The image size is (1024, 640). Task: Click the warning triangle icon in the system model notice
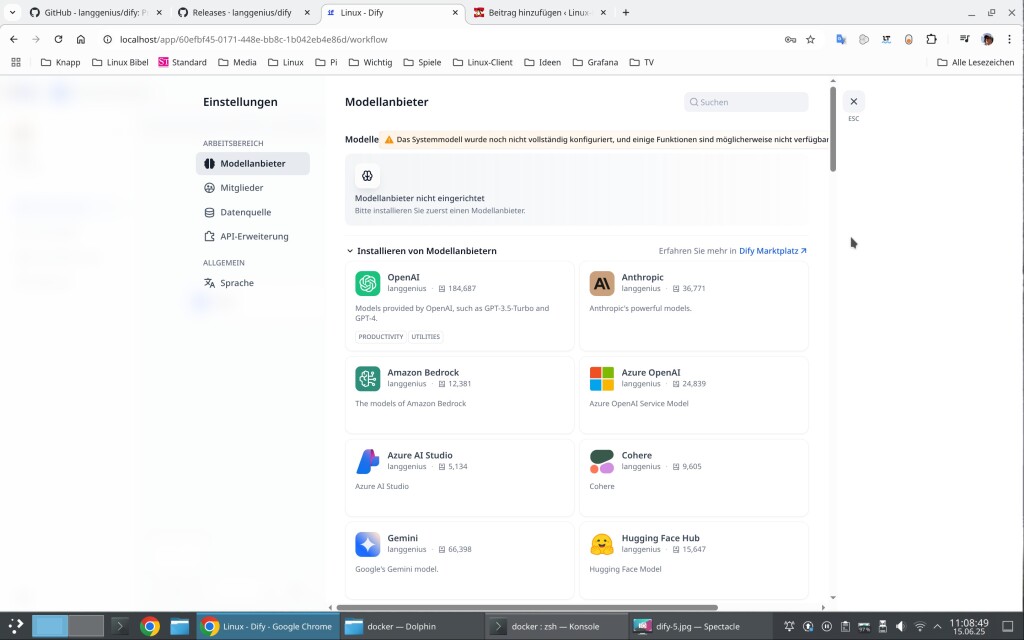(389, 139)
